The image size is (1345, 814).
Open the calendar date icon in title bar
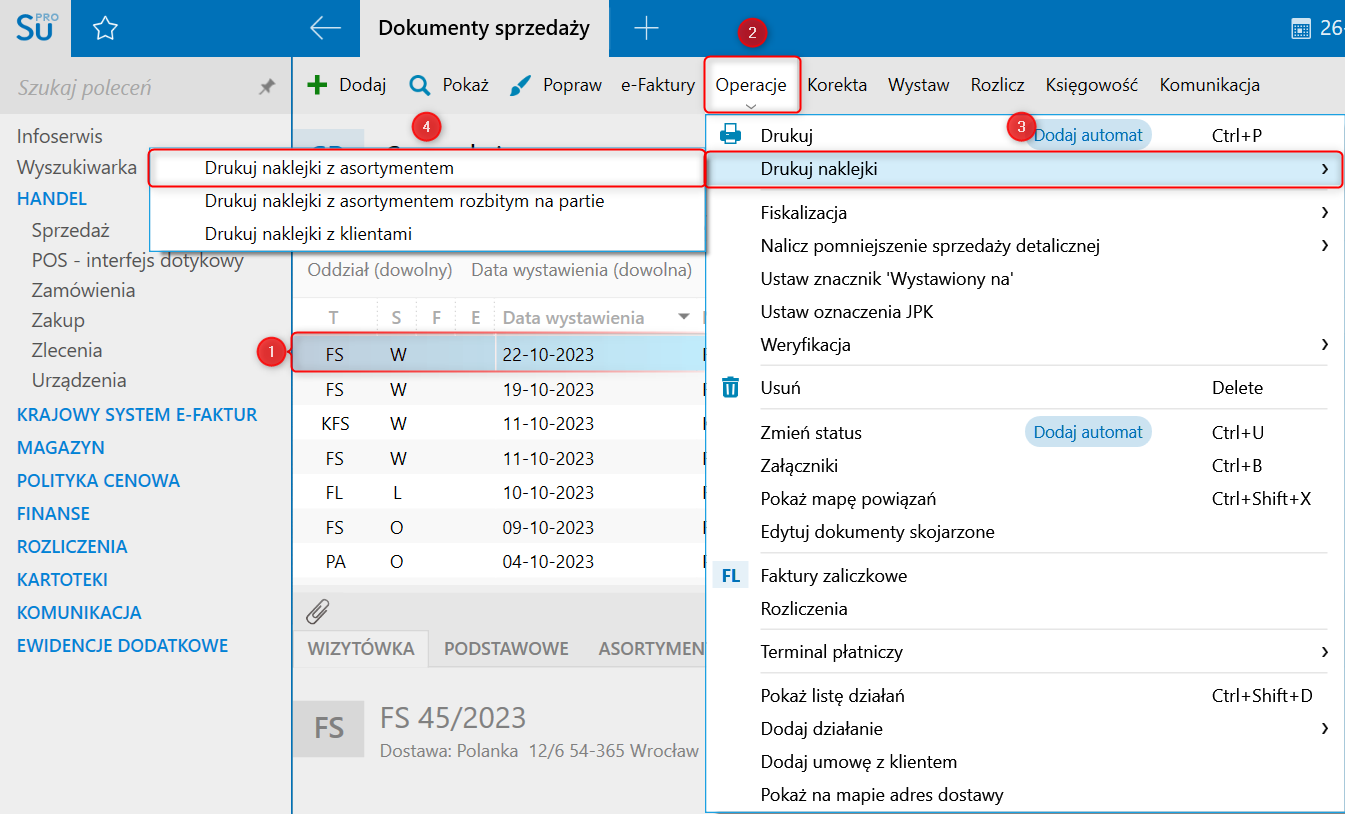coord(1301,28)
